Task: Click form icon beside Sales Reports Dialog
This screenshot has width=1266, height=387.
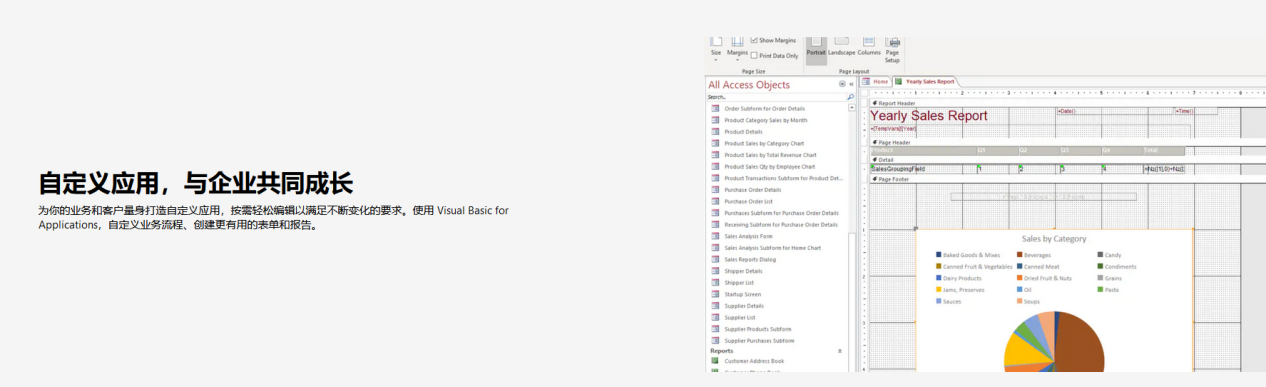Action: tap(715, 259)
